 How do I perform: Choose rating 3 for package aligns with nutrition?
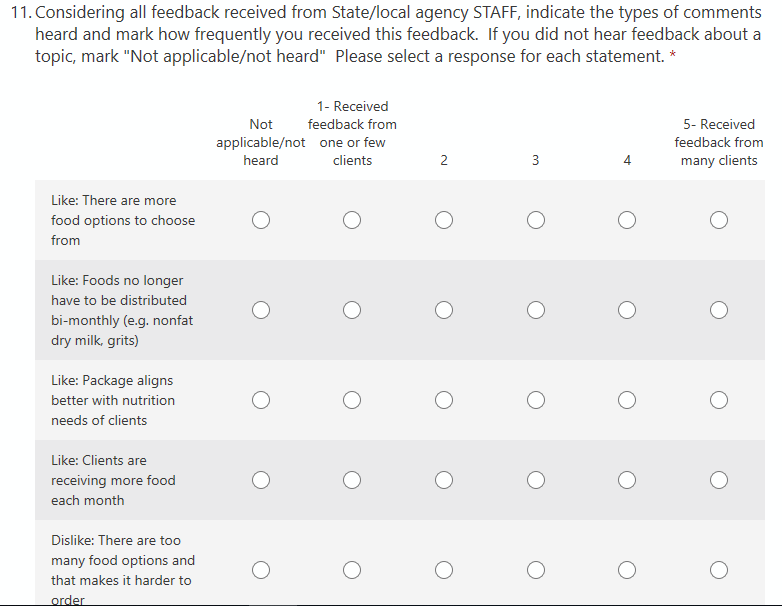[x=536, y=400]
